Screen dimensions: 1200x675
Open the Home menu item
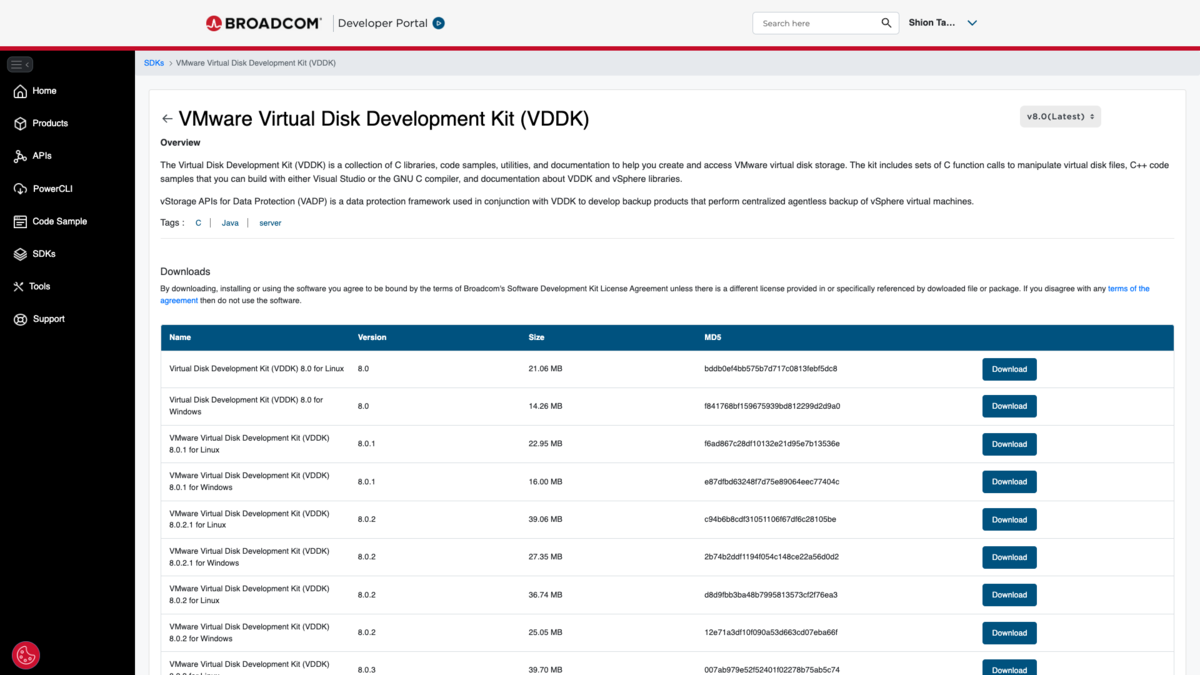(x=44, y=91)
